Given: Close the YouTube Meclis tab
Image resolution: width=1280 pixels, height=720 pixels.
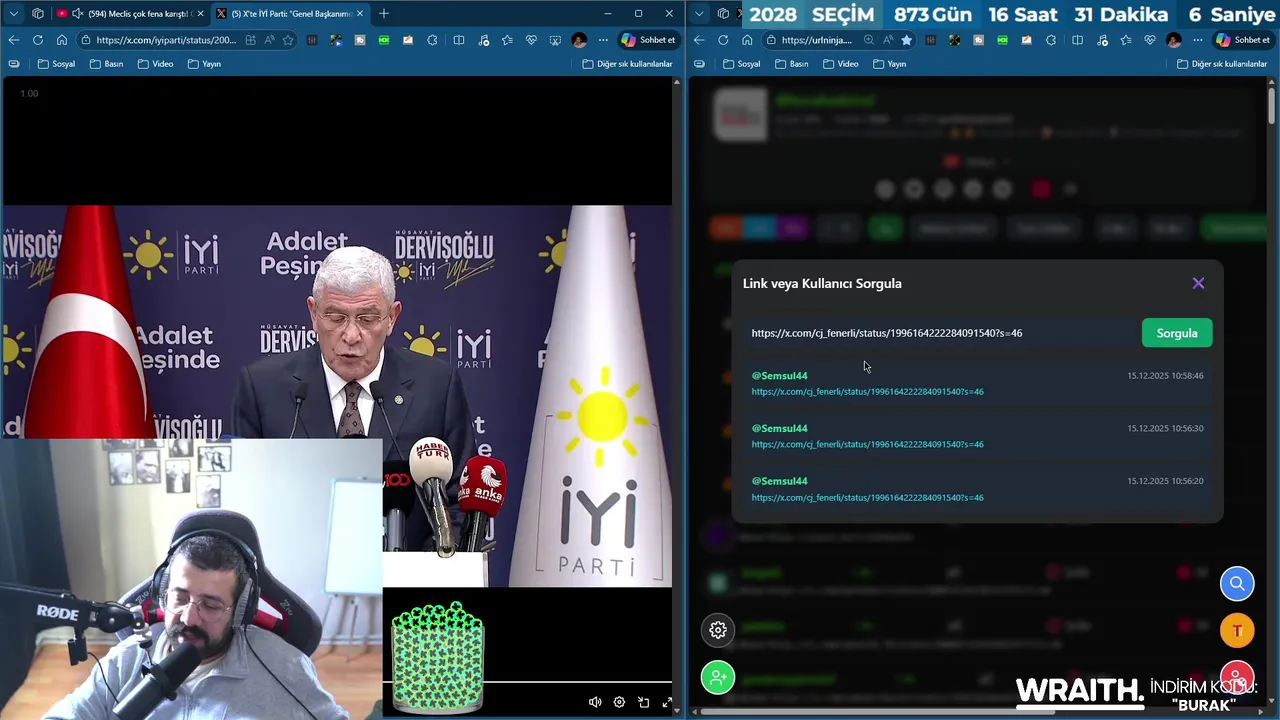Looking at the screenshot, I should [200, 13].
